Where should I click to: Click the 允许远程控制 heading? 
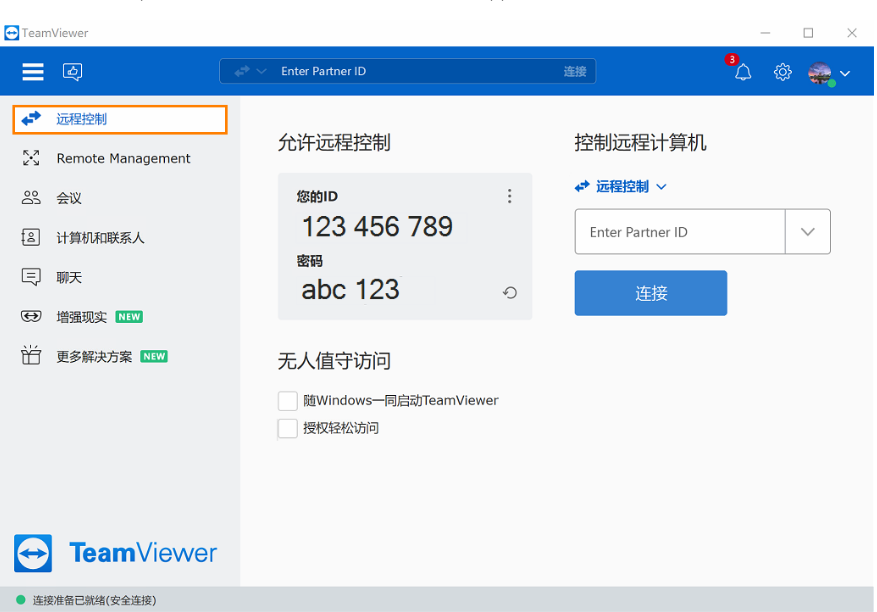pos(334,143)
